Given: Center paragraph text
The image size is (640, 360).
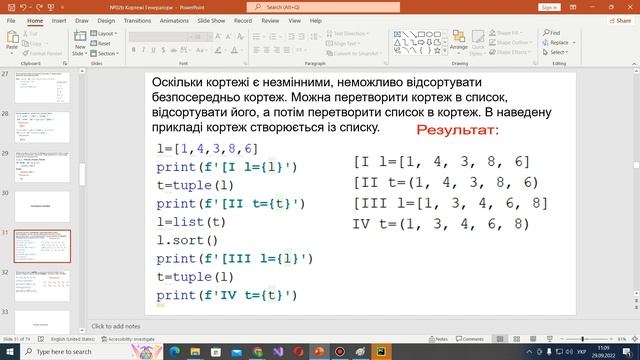Looking at the screenshot, I should coord(267,50).
